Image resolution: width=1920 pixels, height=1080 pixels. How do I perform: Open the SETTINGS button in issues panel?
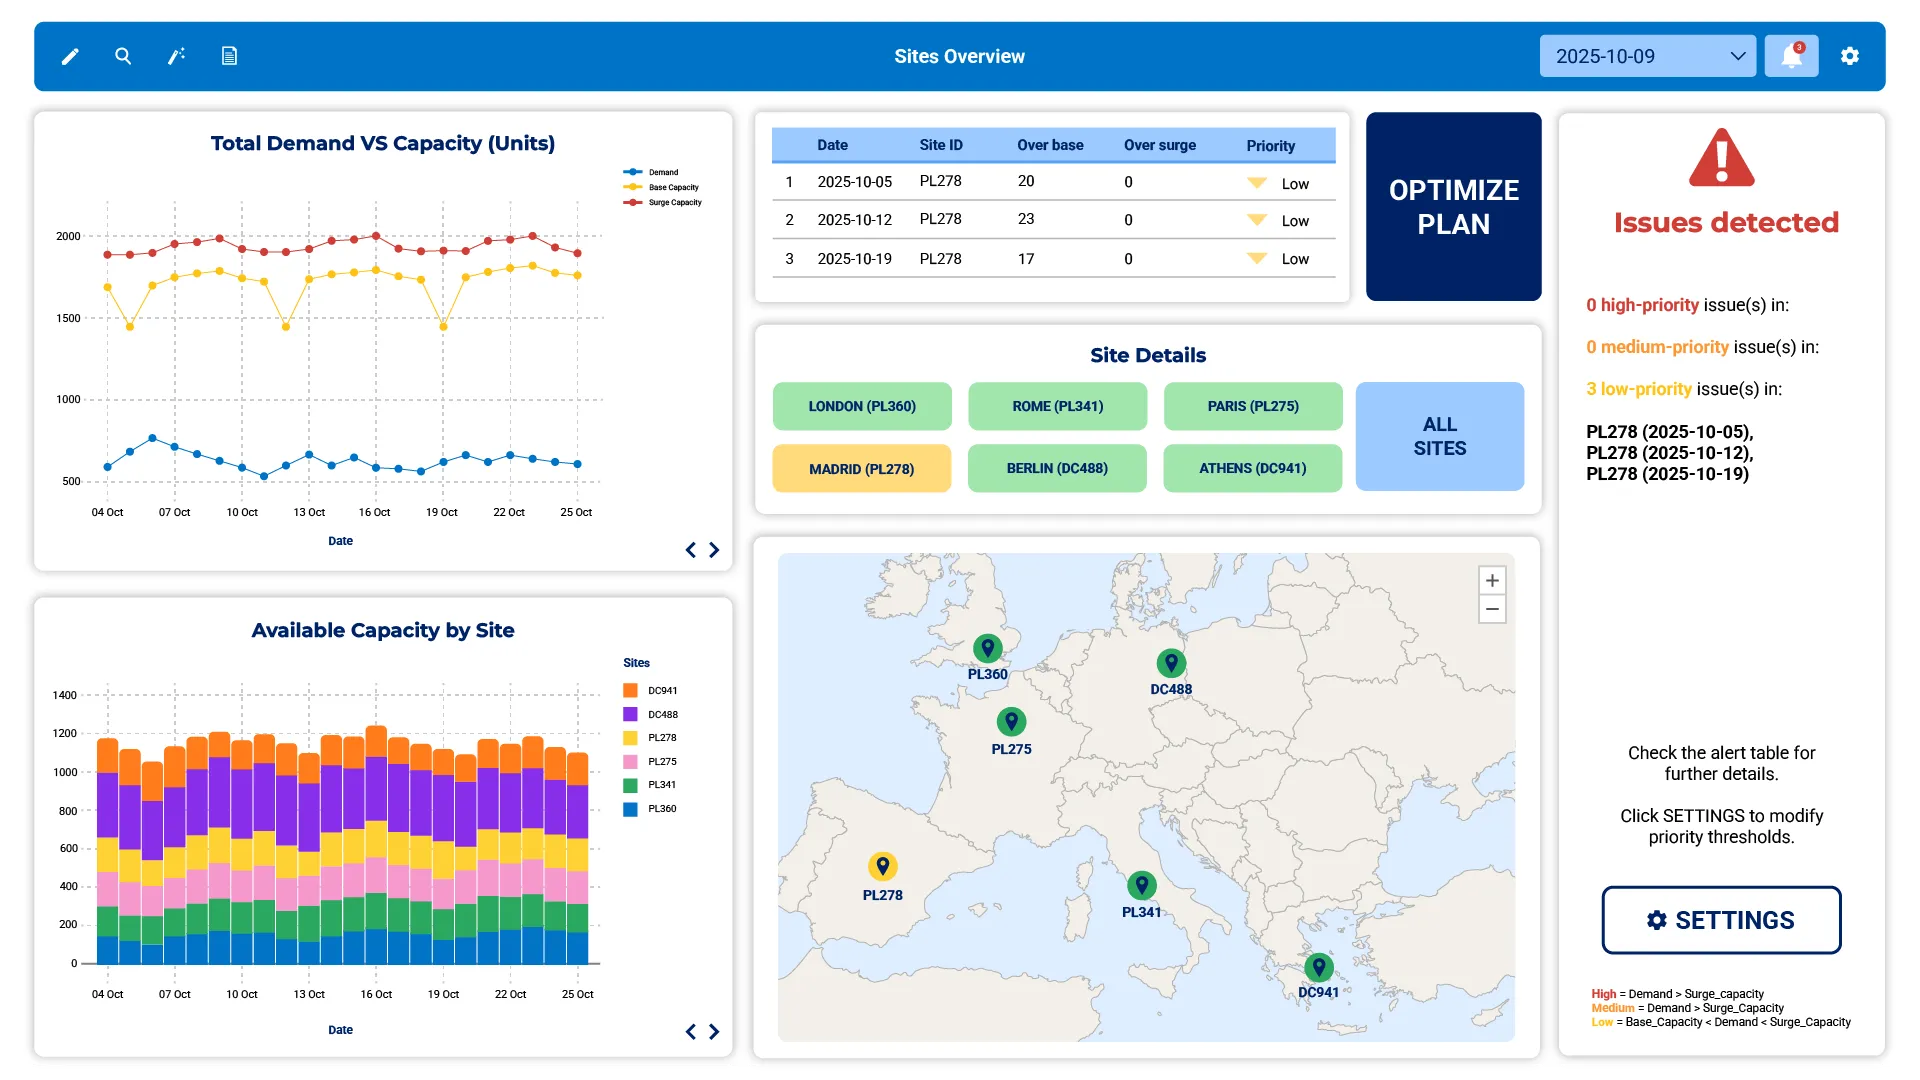click(1721, 920)
